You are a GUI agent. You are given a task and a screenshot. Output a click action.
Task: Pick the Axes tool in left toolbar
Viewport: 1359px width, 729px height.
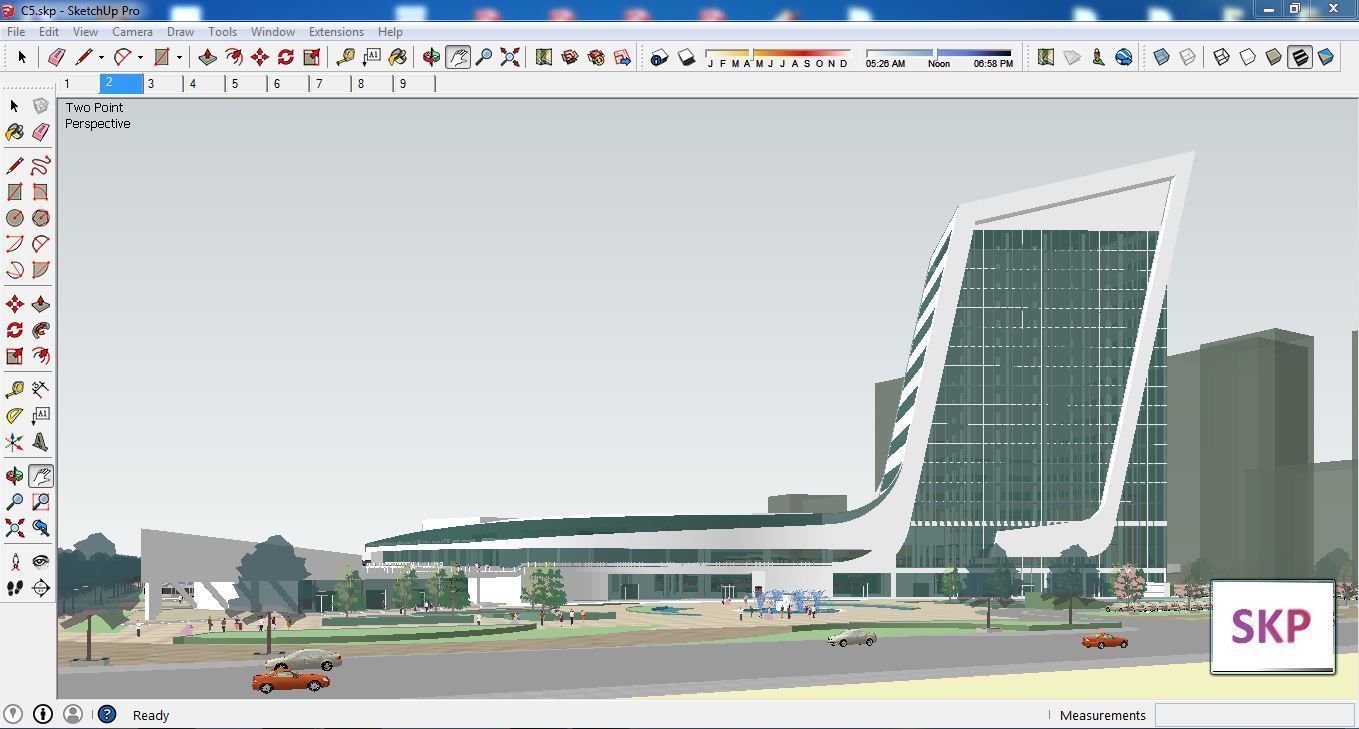click(15, 441)
